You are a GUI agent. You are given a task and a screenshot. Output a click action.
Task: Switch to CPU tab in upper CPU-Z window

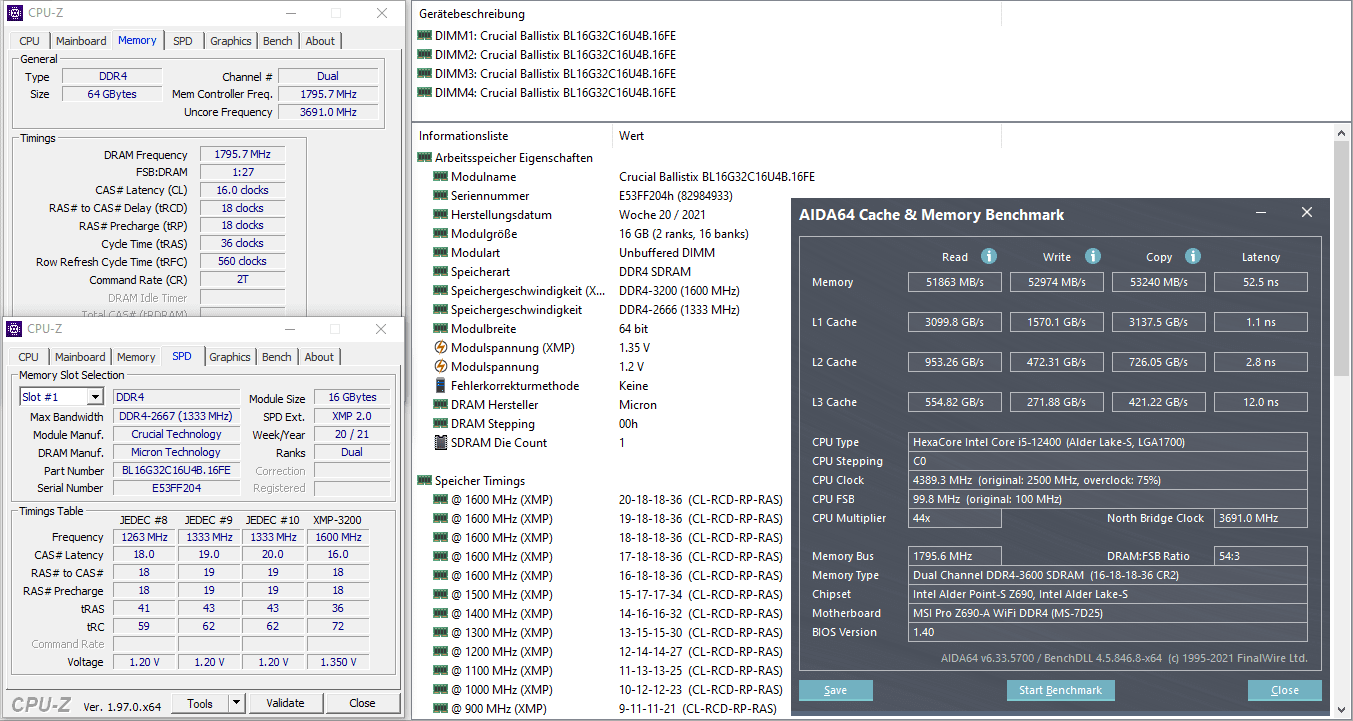tap(30, 41)
